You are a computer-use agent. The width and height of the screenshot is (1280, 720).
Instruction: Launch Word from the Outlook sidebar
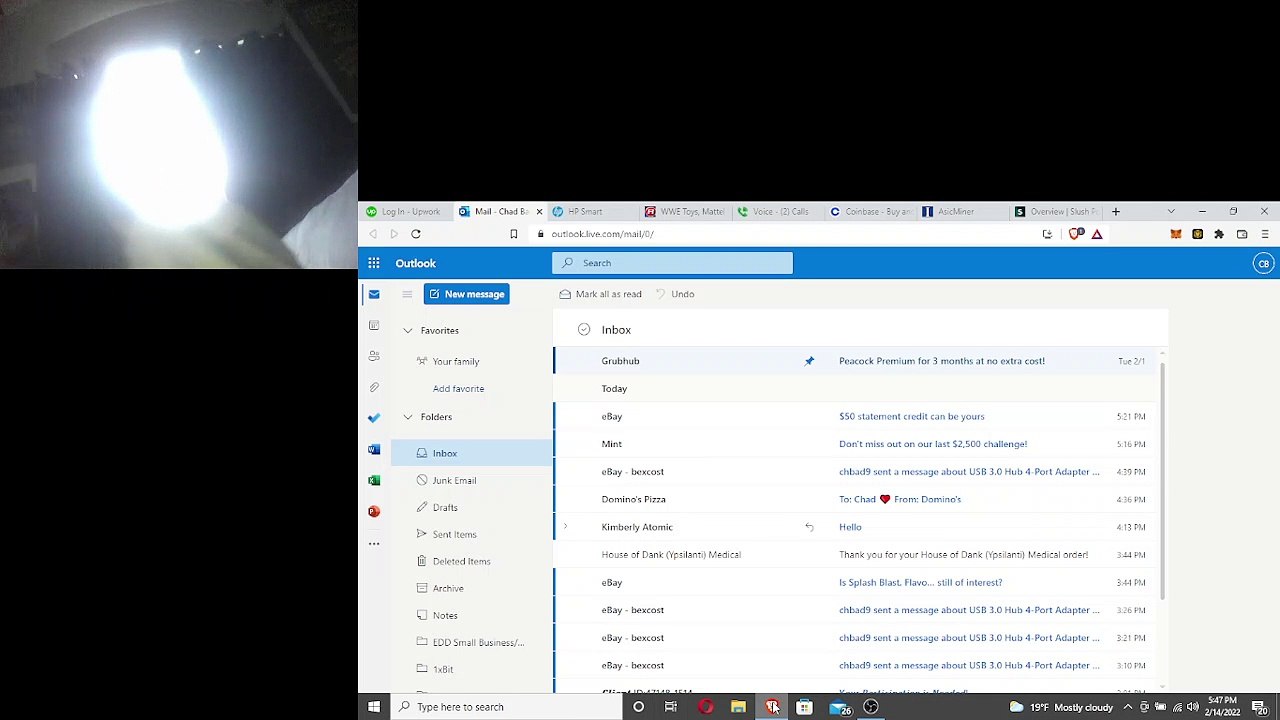point(374,449)
